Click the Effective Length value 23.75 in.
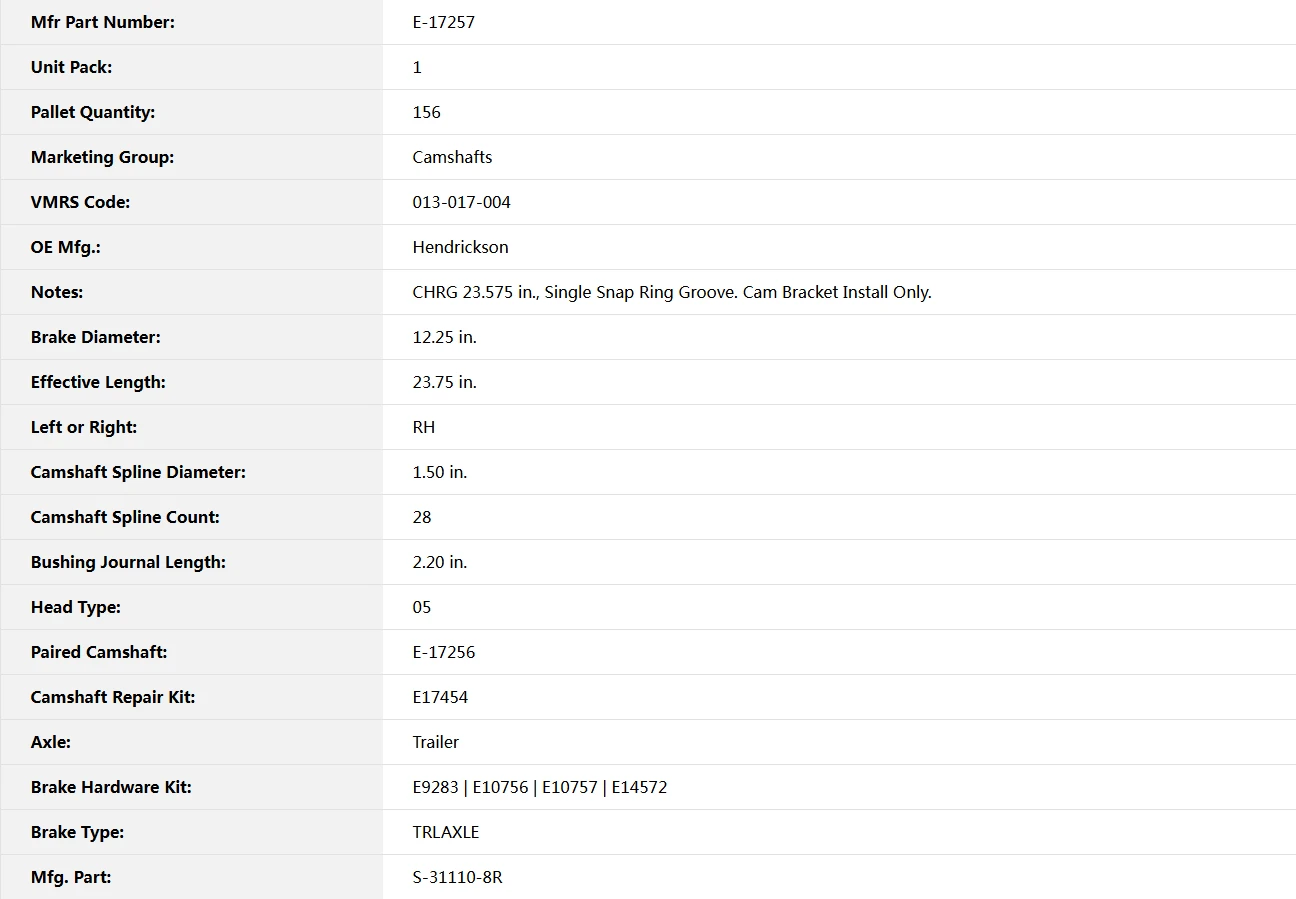This screenshot has width=1296, height=899. point(444,382)
